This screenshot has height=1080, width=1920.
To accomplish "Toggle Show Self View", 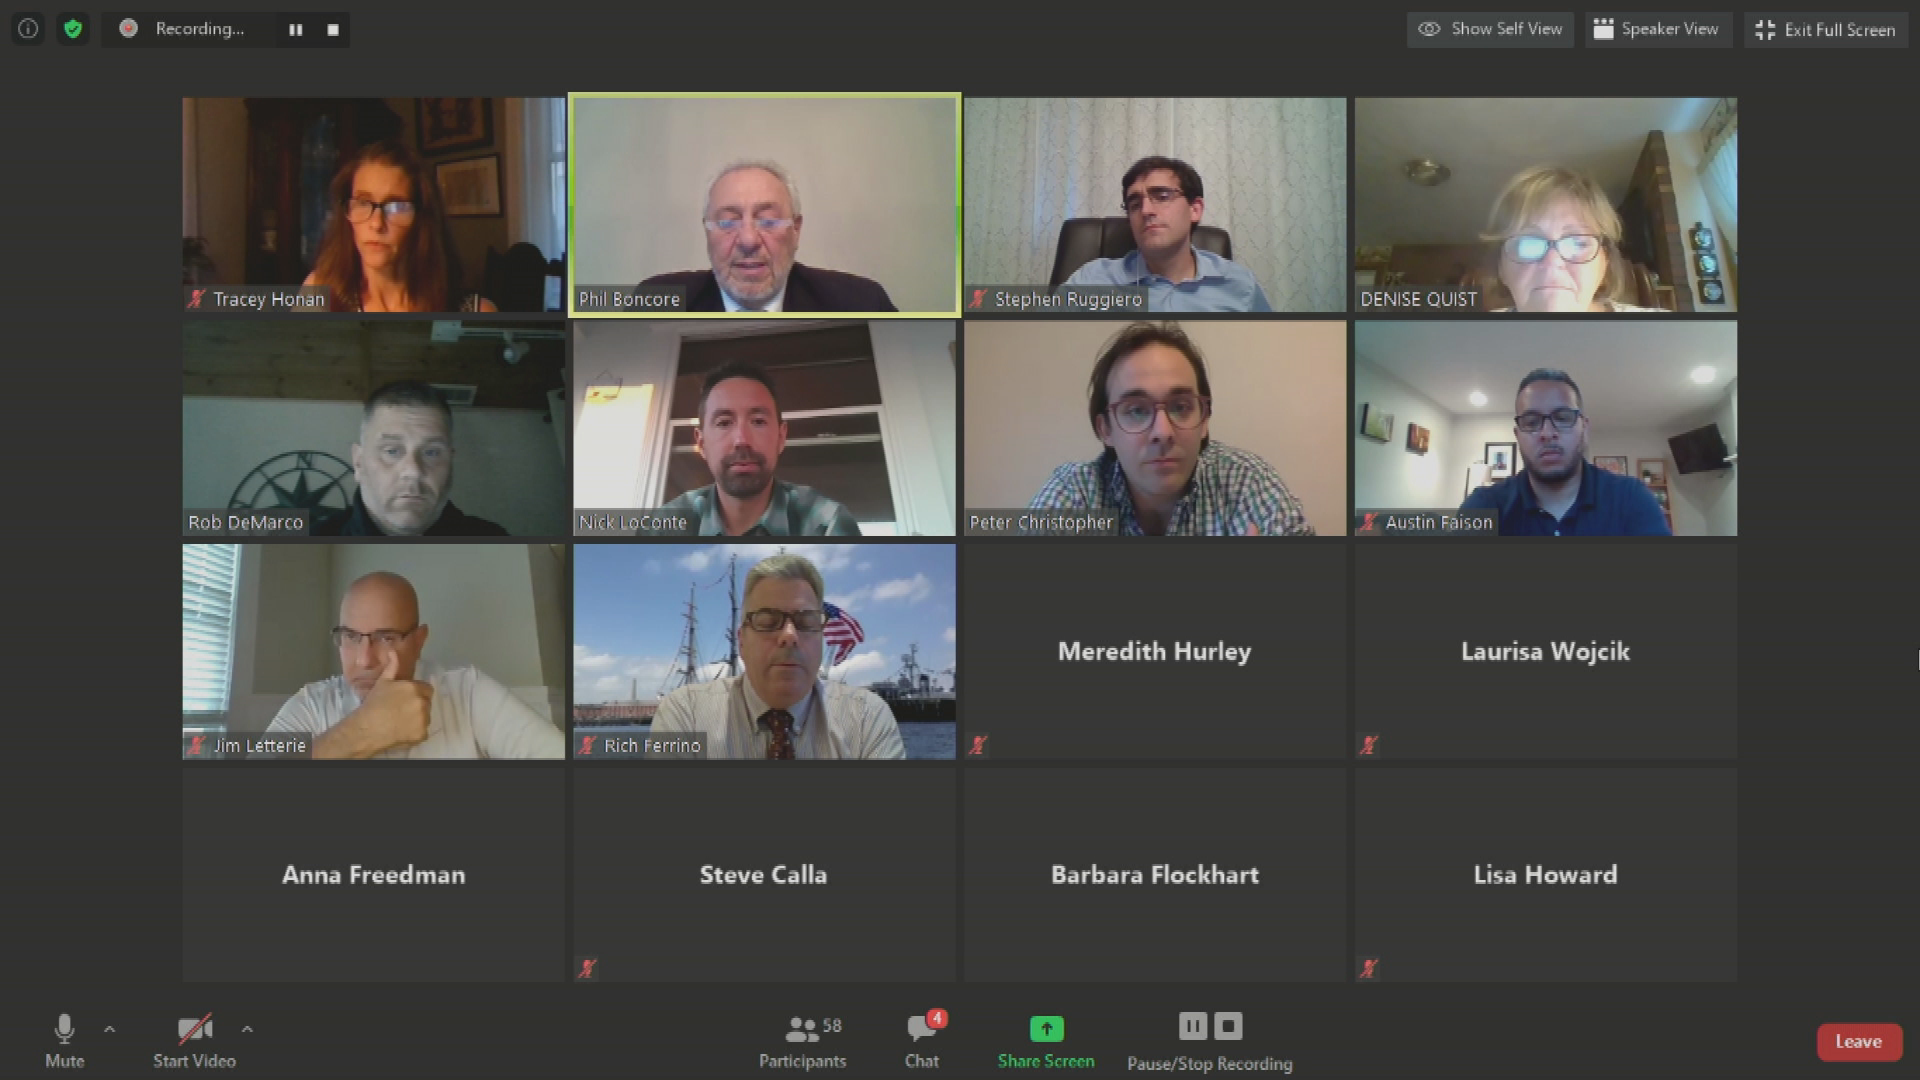I will point(1490,29).
